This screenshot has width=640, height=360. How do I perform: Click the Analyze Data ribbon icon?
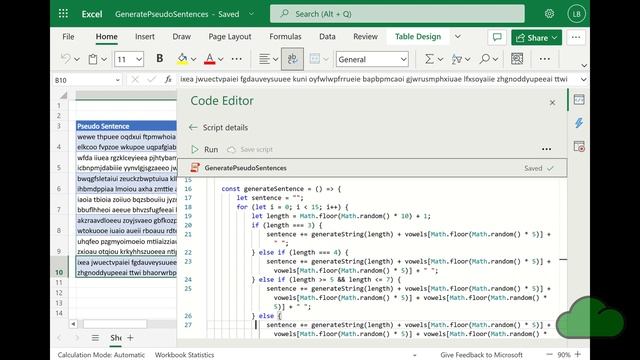[x=517, y=59]
